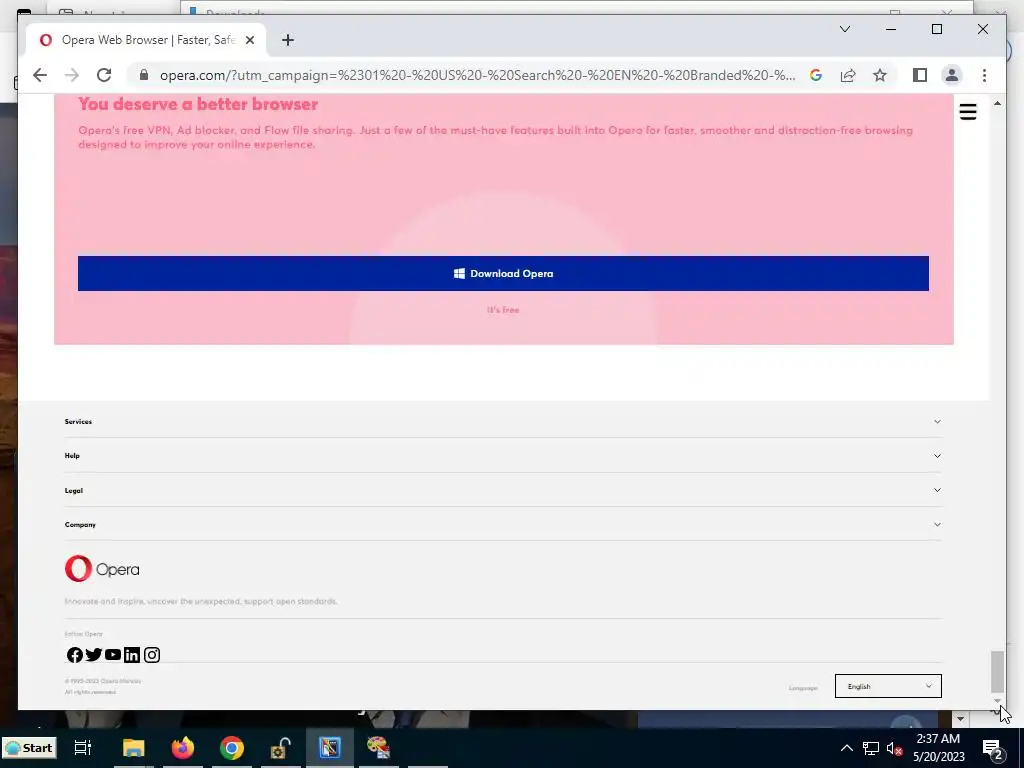Open the Chrome profile avatar
1024x768 pixels.
[952, 75]
